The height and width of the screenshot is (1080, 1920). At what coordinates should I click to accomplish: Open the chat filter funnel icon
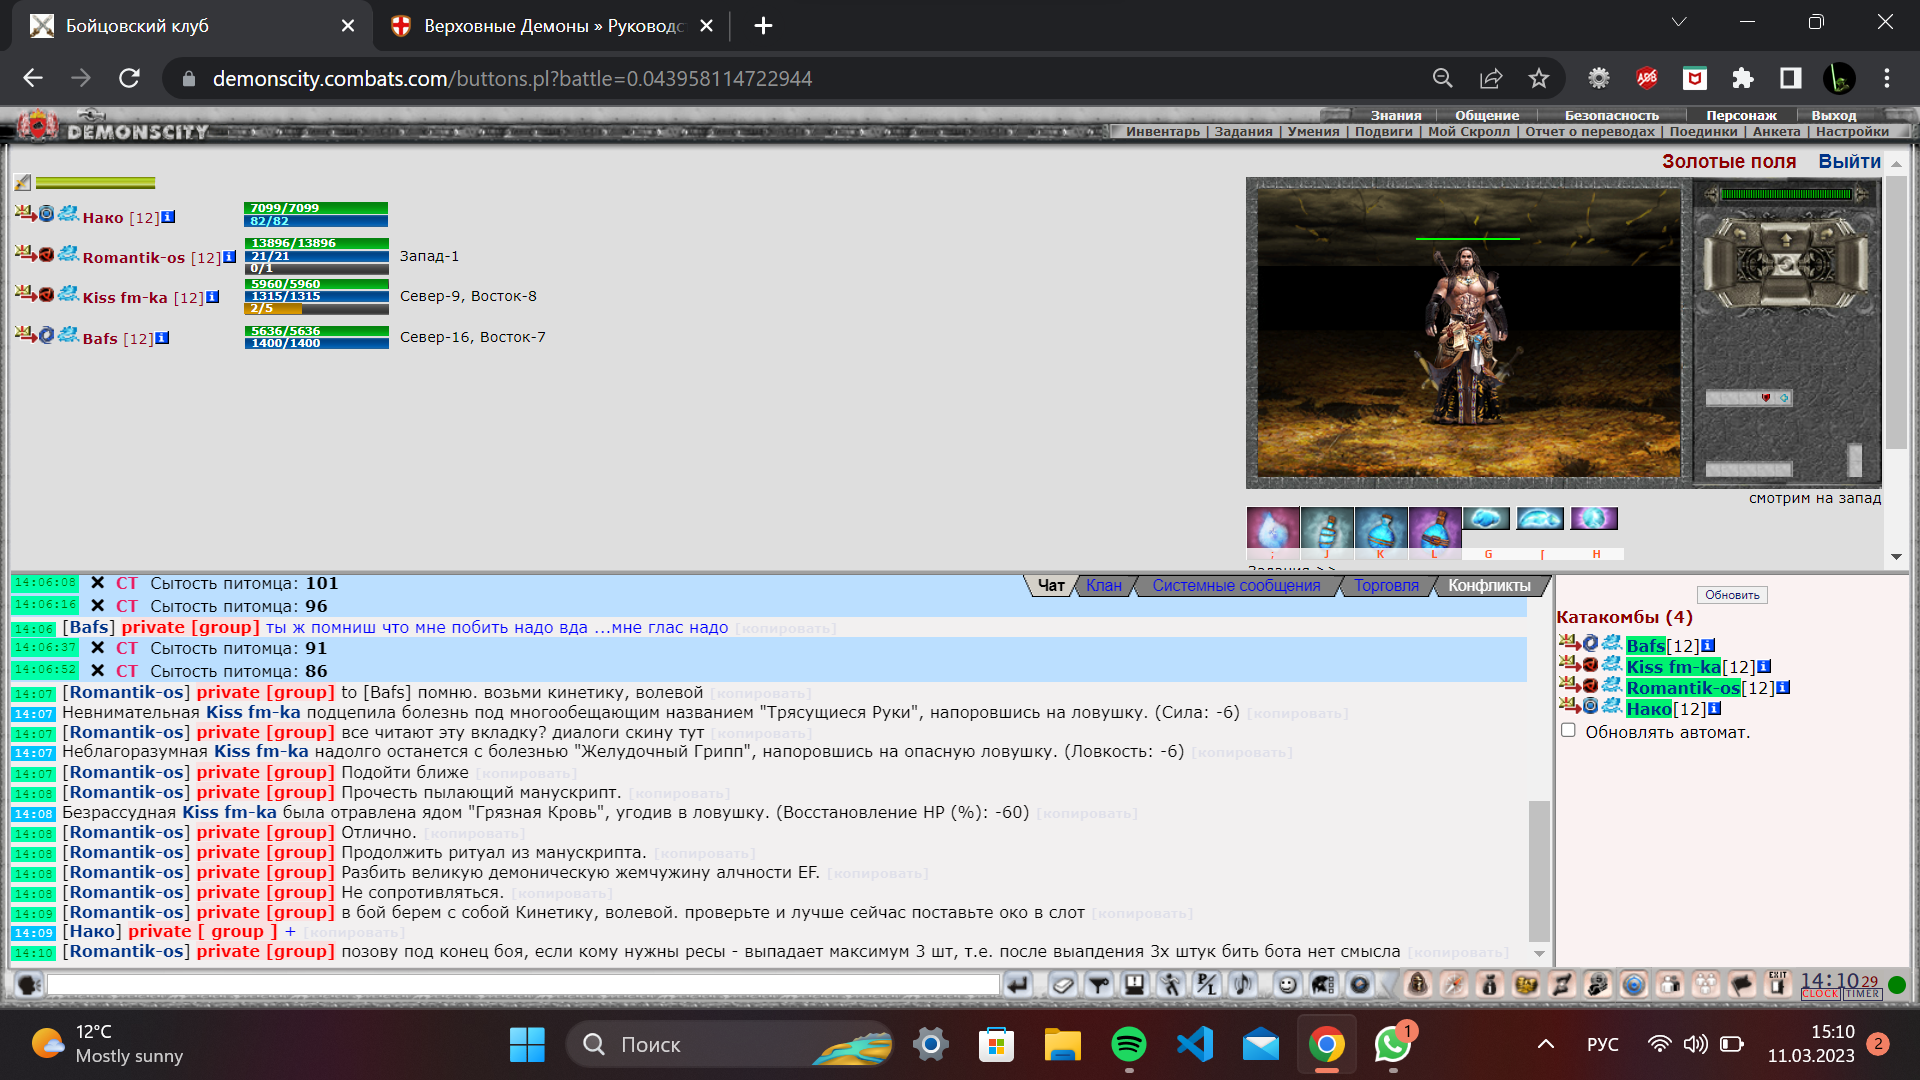(1099, 985)
